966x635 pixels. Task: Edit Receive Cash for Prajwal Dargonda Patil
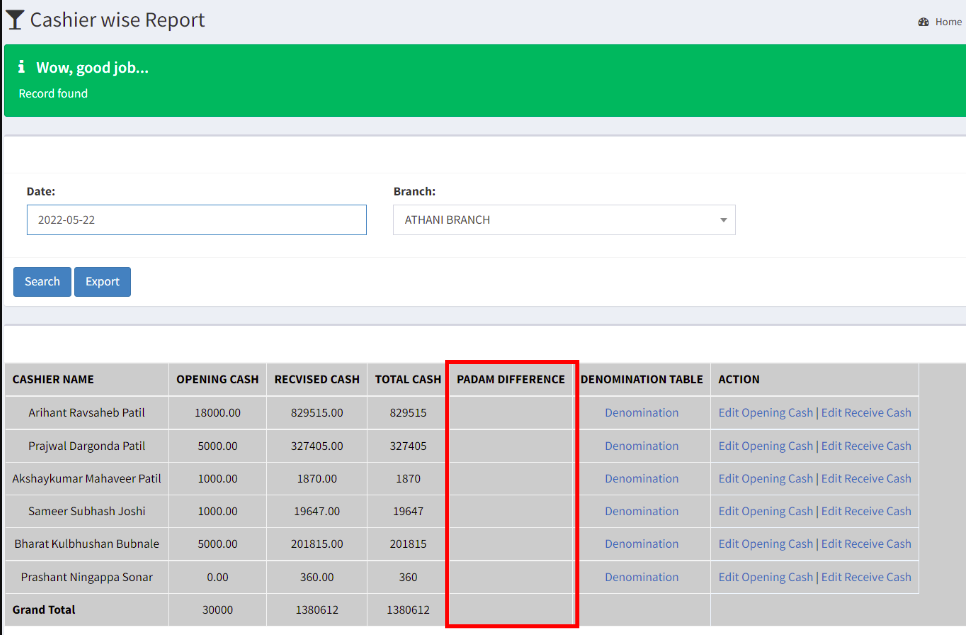[x=866, y=446]
